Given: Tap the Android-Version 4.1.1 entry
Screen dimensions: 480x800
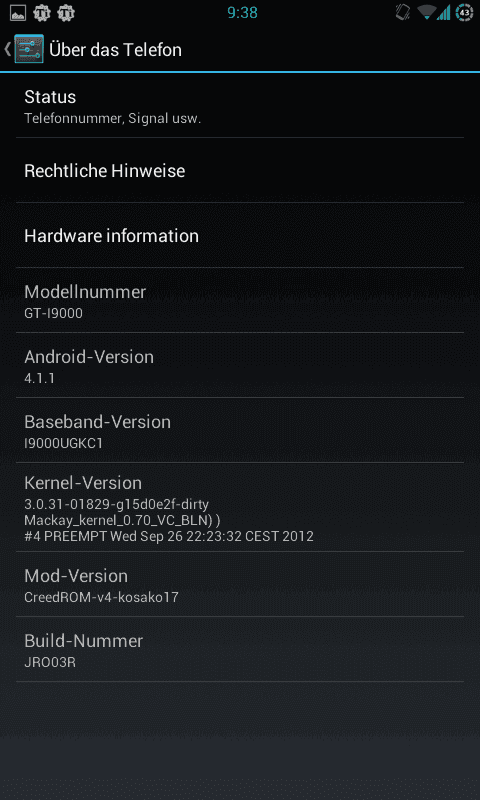Looking at the screenshot, I should (x=240, y=366).
